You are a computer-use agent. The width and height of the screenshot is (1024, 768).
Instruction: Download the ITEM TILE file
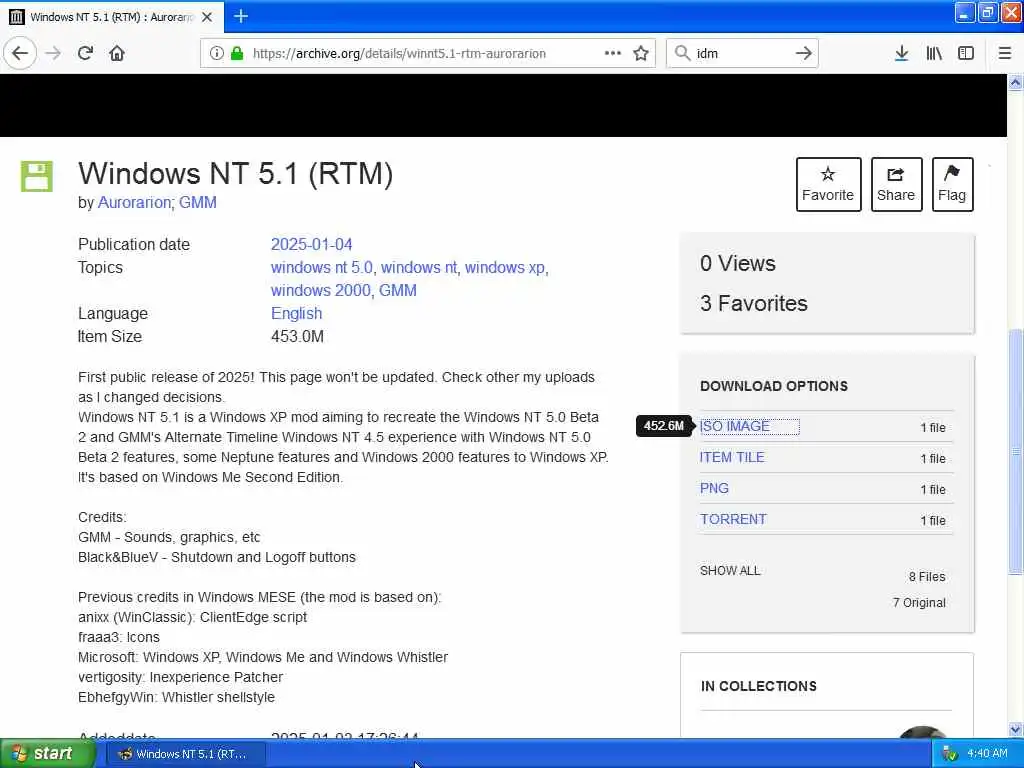732,457
